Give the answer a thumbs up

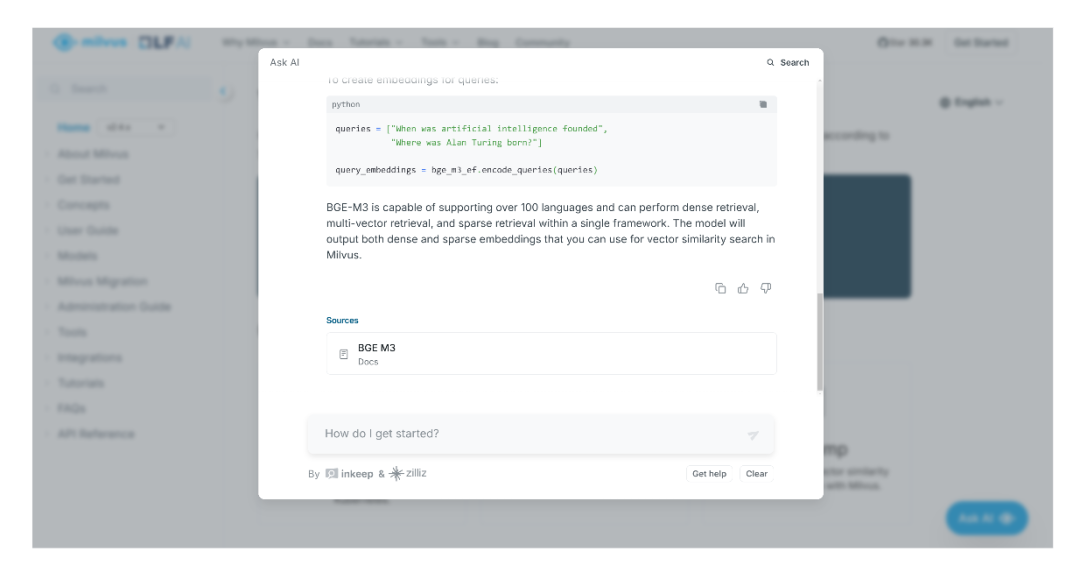(x=743, y=288)
